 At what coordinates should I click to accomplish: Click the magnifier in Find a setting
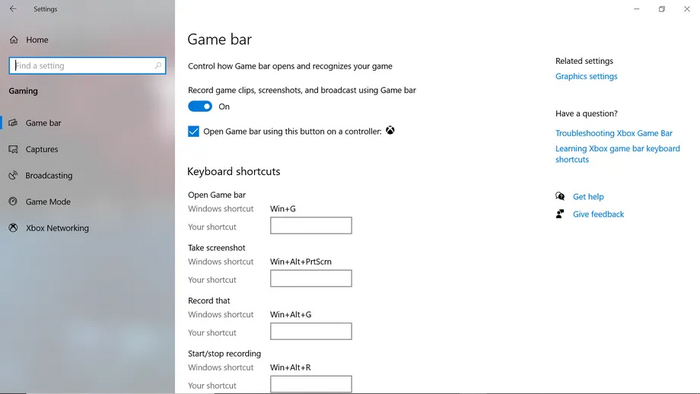point(158,66)
